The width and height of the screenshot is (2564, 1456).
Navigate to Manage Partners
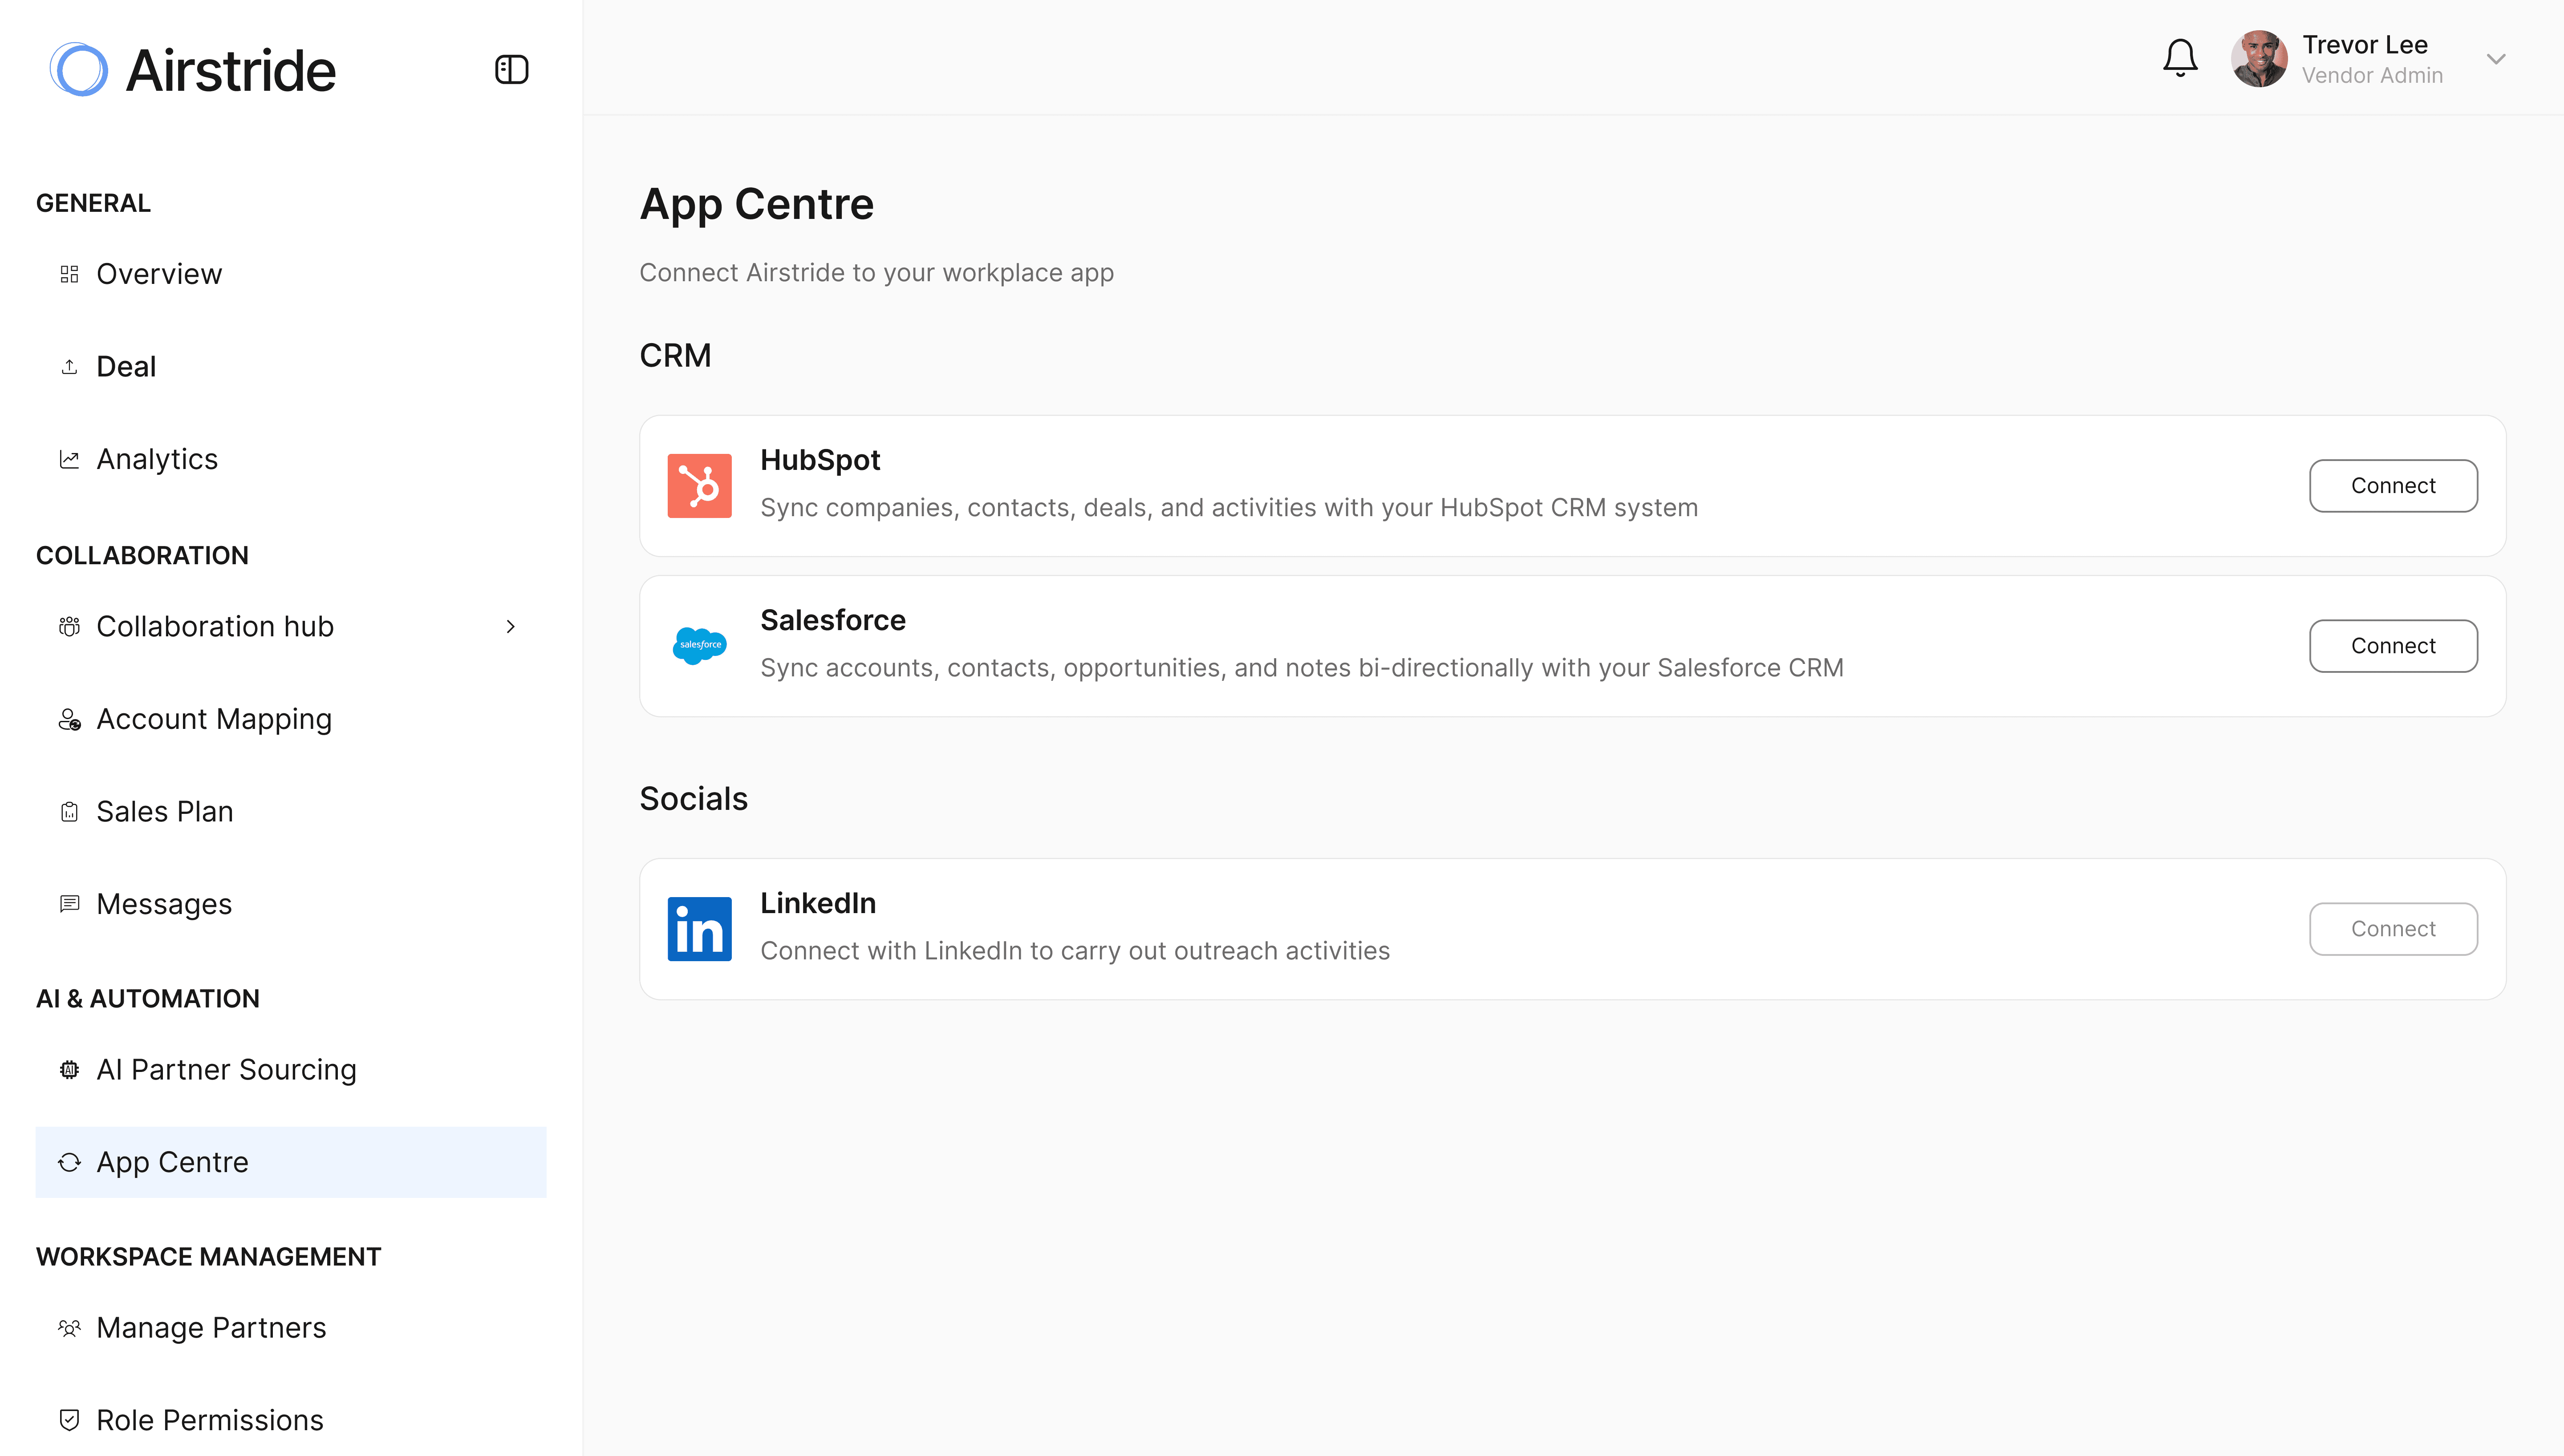(210, 1327)
